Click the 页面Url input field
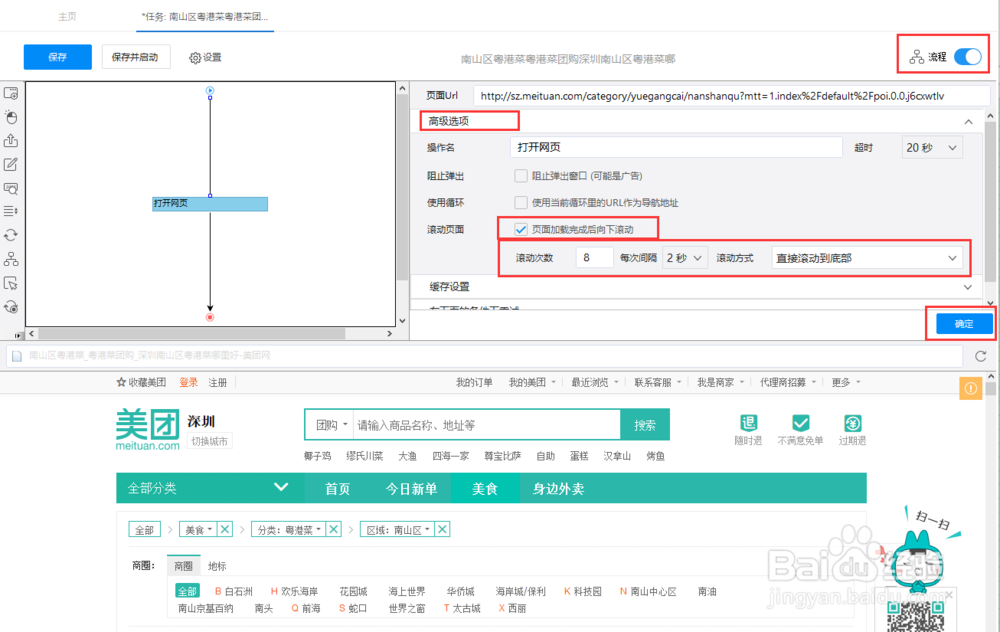Screen dimensions: 1000x632 732,96
